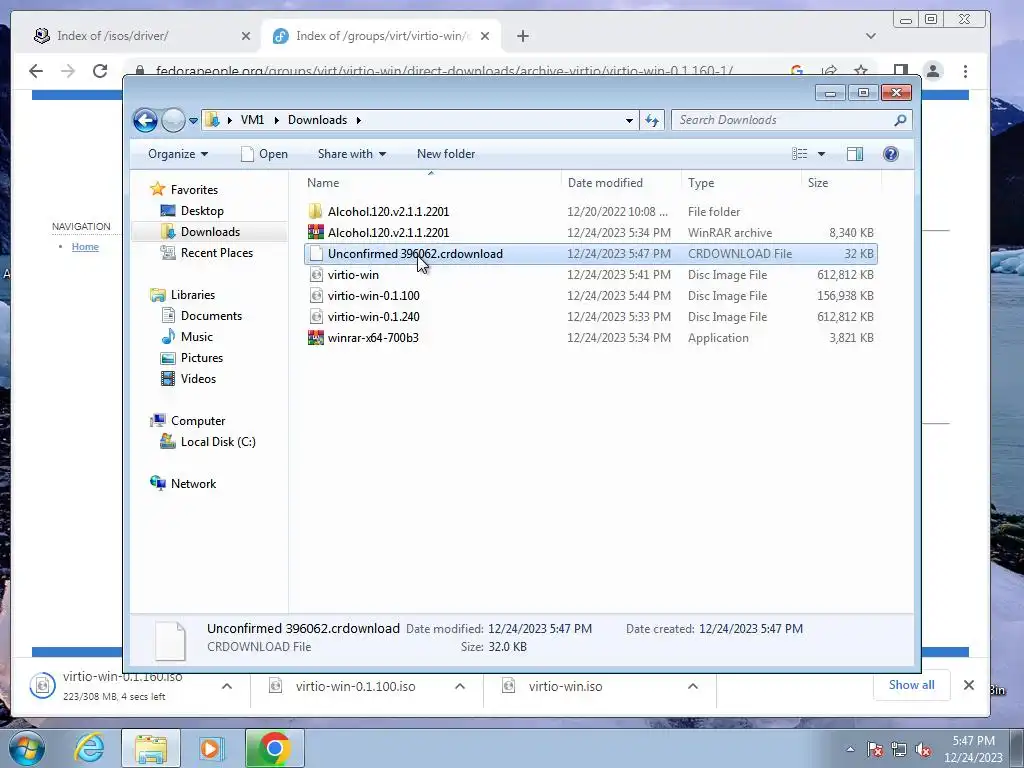Switch to Index of /isos/driver/ Chrome tab

point(141,36)
